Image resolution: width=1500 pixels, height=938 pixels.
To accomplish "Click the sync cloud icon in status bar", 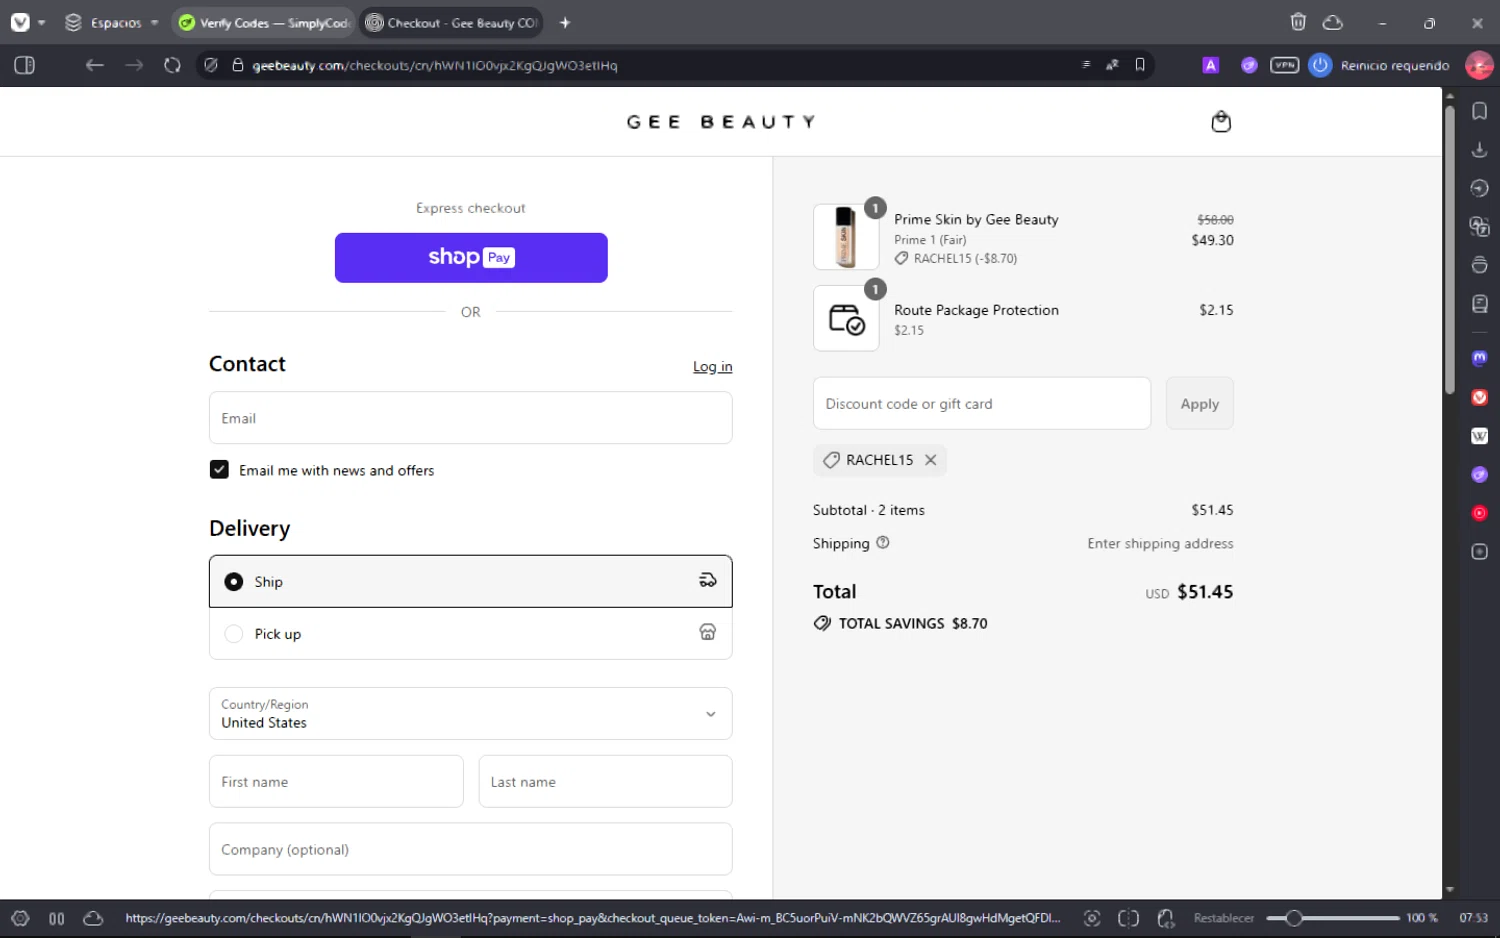I will (93, 918).
